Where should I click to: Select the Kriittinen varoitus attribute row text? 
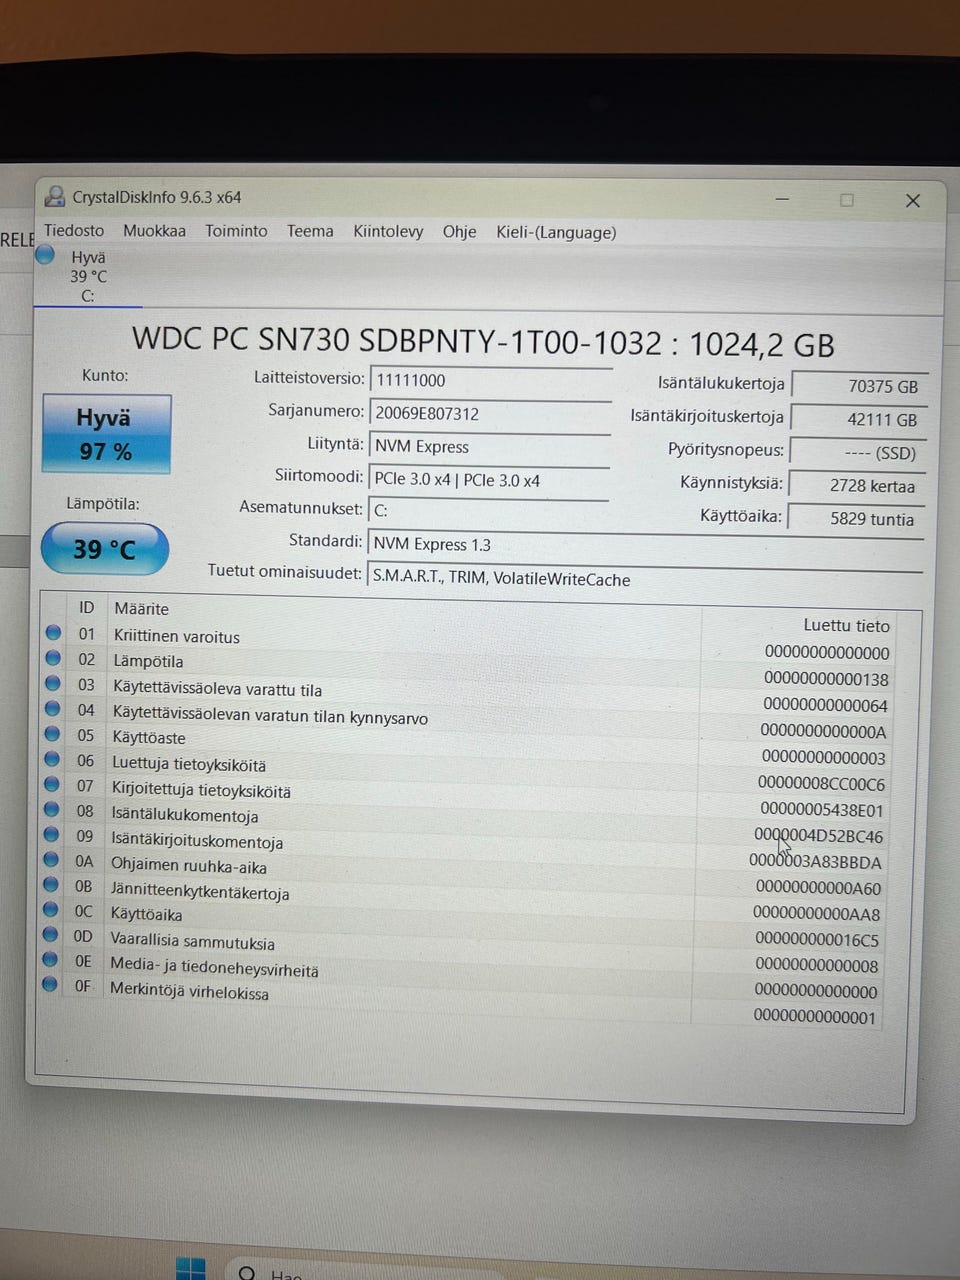[x=177, y=636]
